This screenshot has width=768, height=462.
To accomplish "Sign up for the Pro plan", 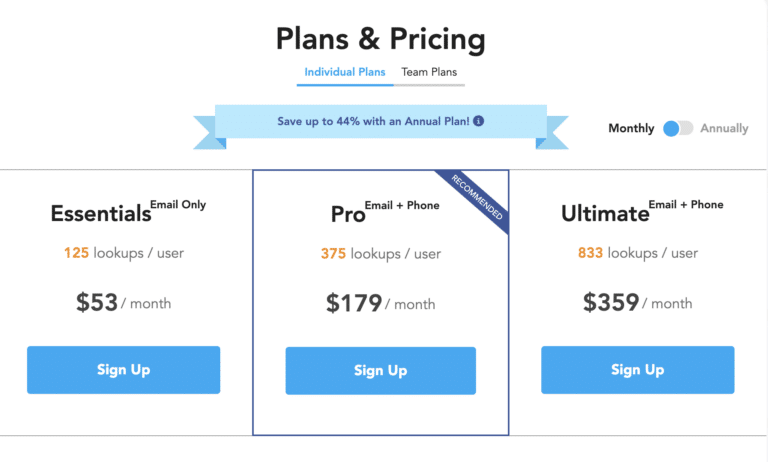I will [x=380, y=371].
